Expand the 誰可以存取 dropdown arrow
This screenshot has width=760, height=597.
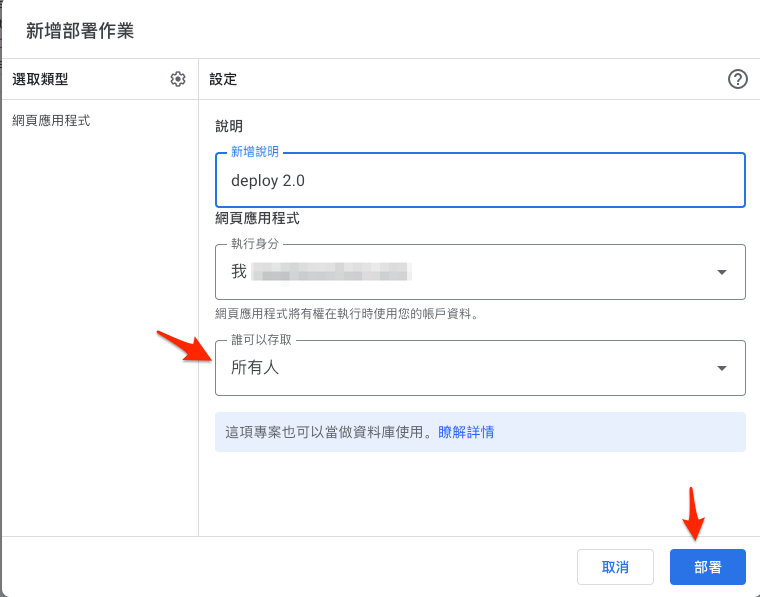coord(722,368)
